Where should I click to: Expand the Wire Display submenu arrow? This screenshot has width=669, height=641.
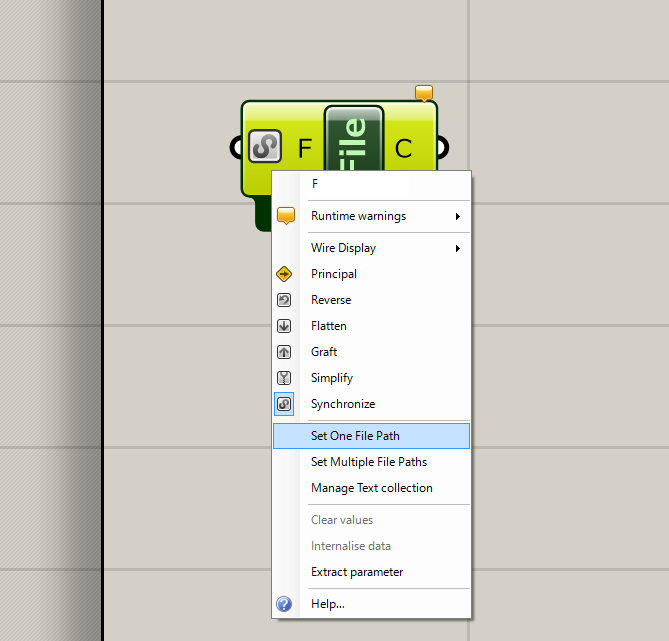(x=458, y=248)
